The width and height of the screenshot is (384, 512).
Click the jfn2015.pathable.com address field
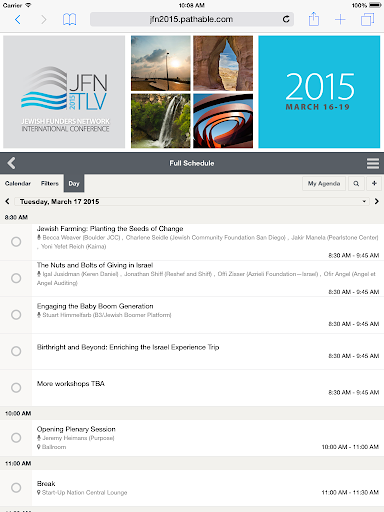coord(192,19)
